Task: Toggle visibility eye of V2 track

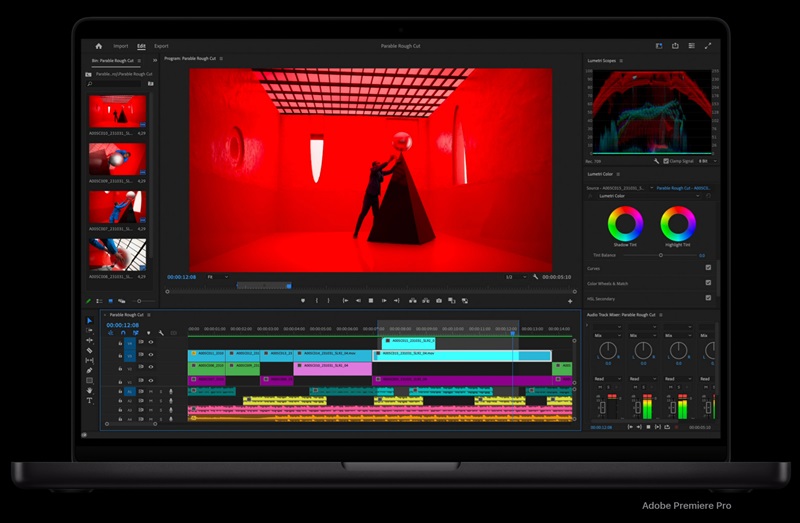Action: click(151, 367)
